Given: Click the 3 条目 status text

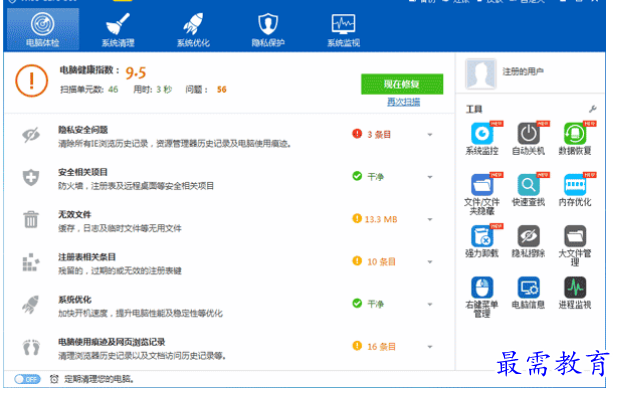Looking at the screenshot, I should (378, 135).
